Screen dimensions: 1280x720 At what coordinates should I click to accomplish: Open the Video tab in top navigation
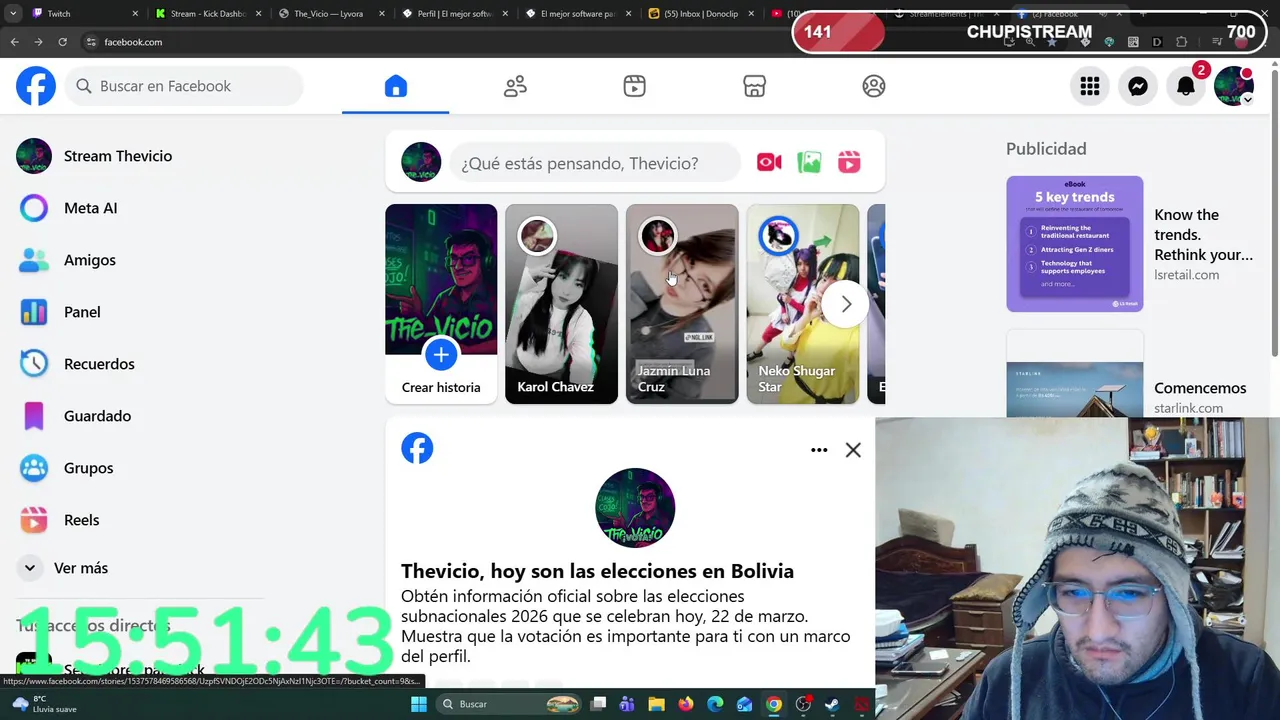click(x=634, y=86)
